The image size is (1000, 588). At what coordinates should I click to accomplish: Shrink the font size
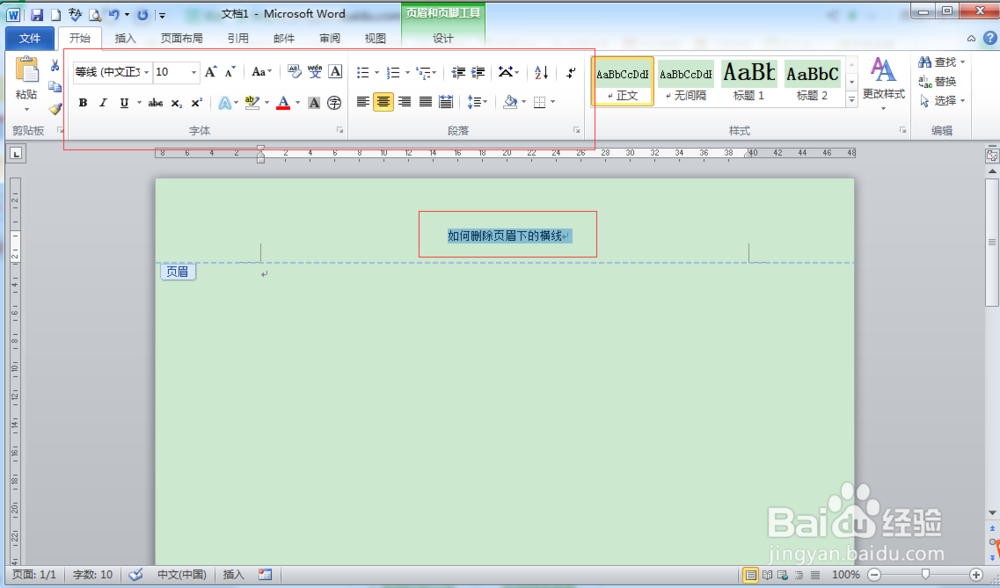pyautogui.click(x=230, y=72)
